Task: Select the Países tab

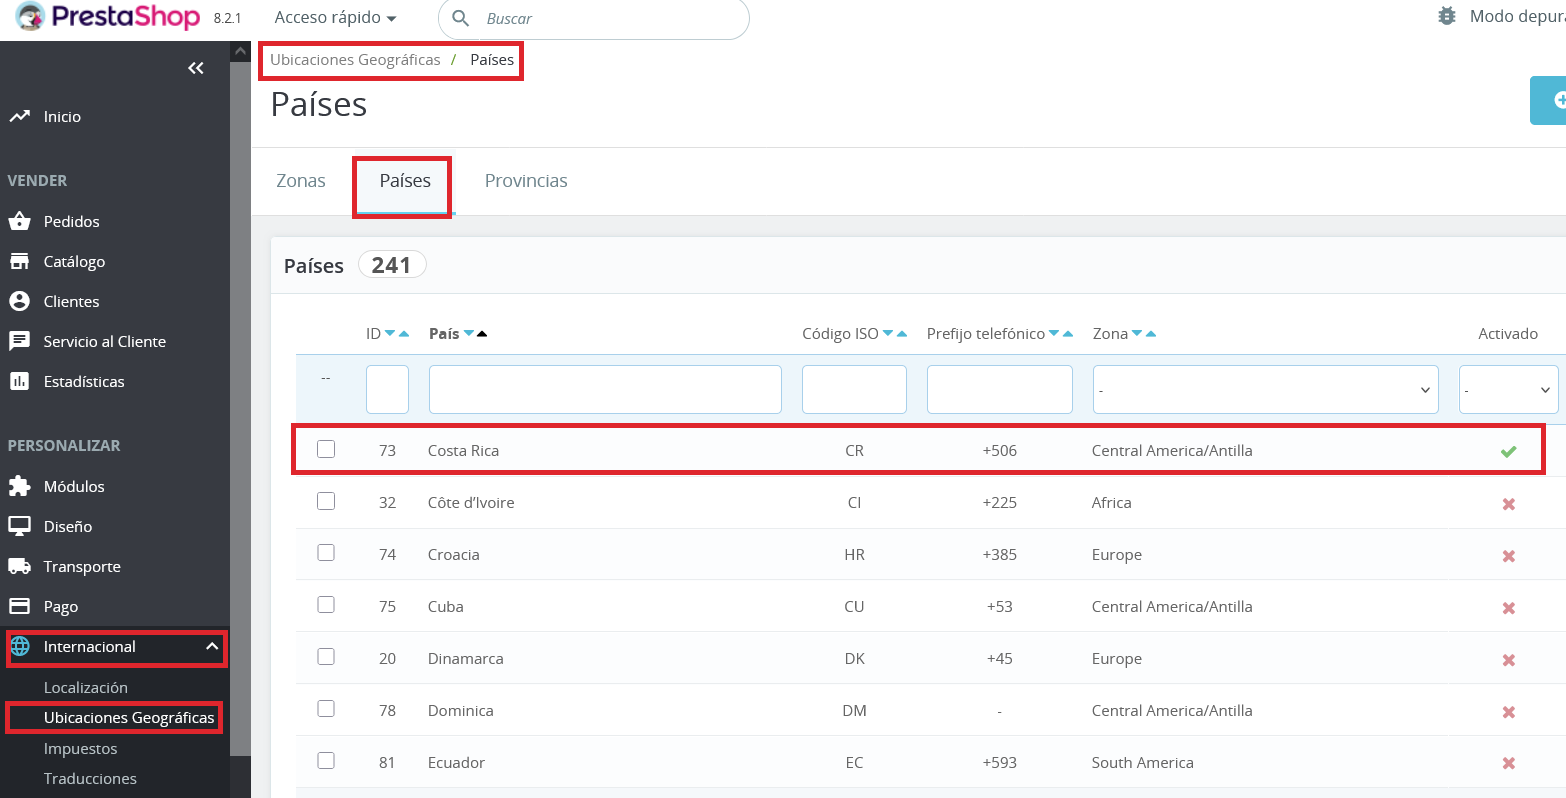Action: click(x=405, y=181)
